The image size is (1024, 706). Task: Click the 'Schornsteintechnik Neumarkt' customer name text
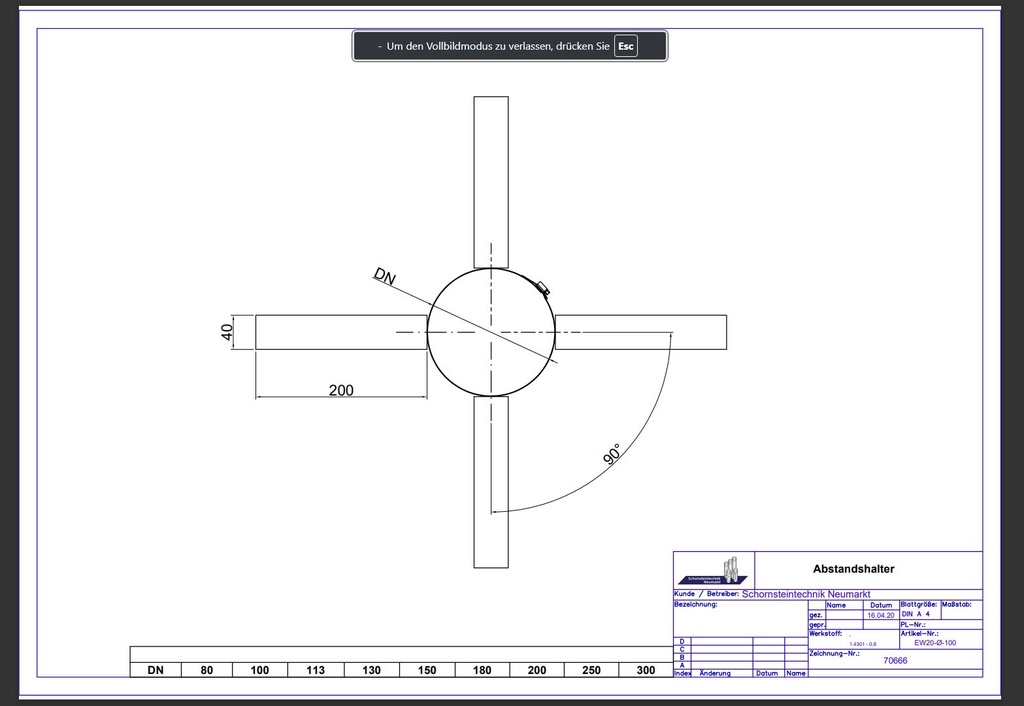pyautogui.click(x=806, y=594)
